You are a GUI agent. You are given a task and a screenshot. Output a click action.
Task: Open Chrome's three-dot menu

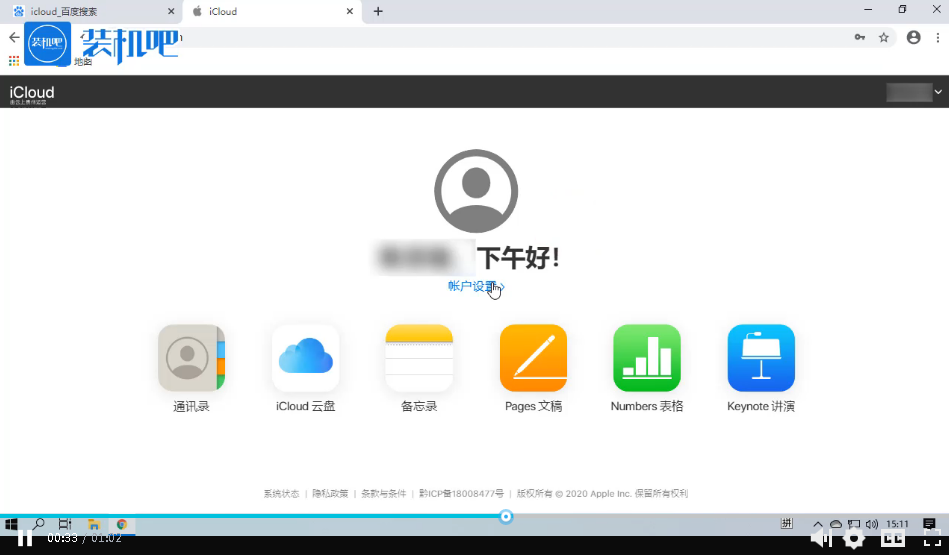pos(938,37)
